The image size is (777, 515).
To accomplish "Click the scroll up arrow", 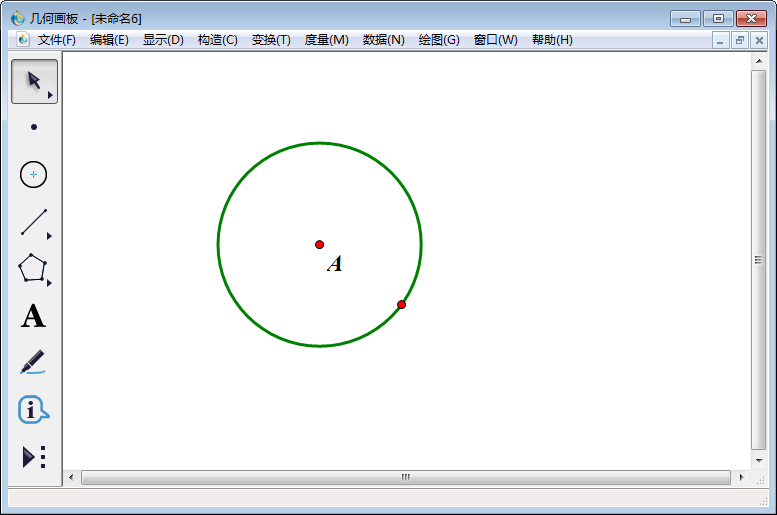I will tap(759, 61).
